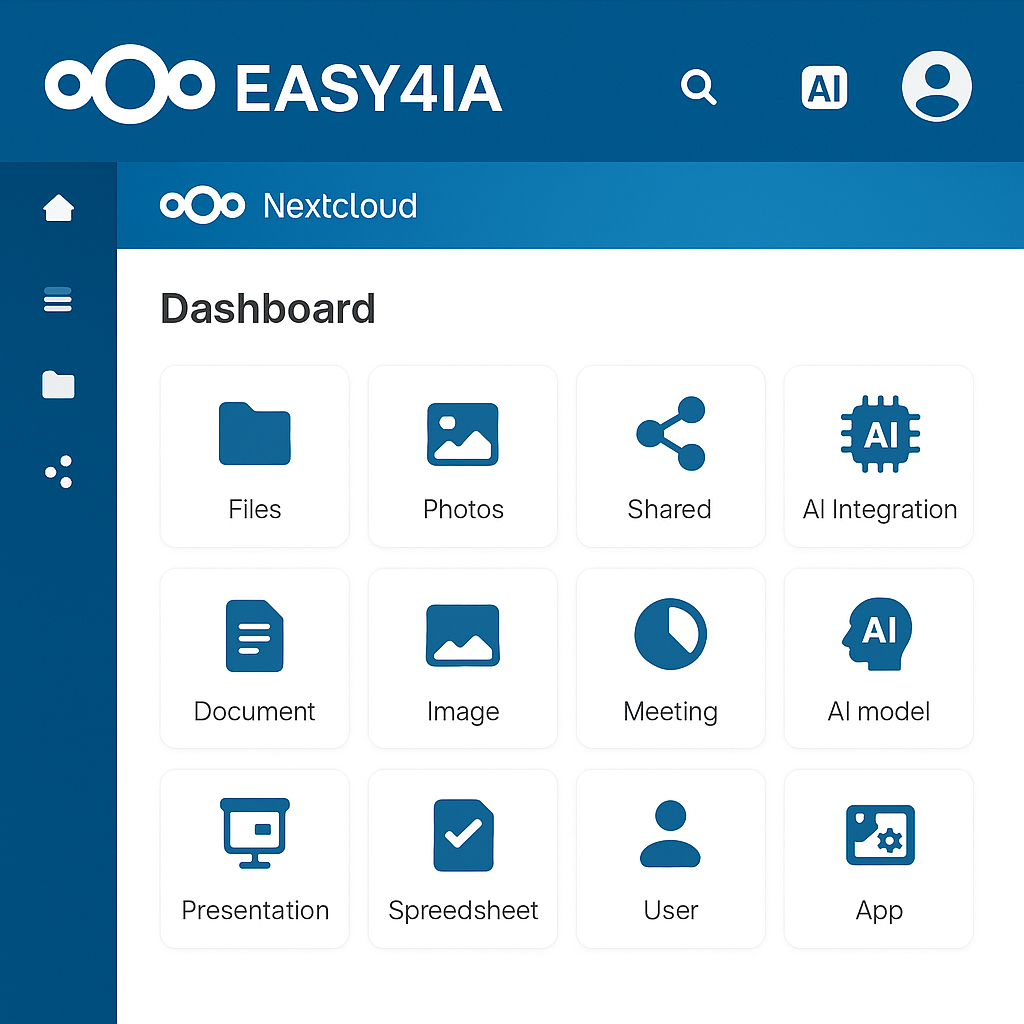1024x1024 pixels.
Task: Open the user profile avatar
Action: point(936,87)
